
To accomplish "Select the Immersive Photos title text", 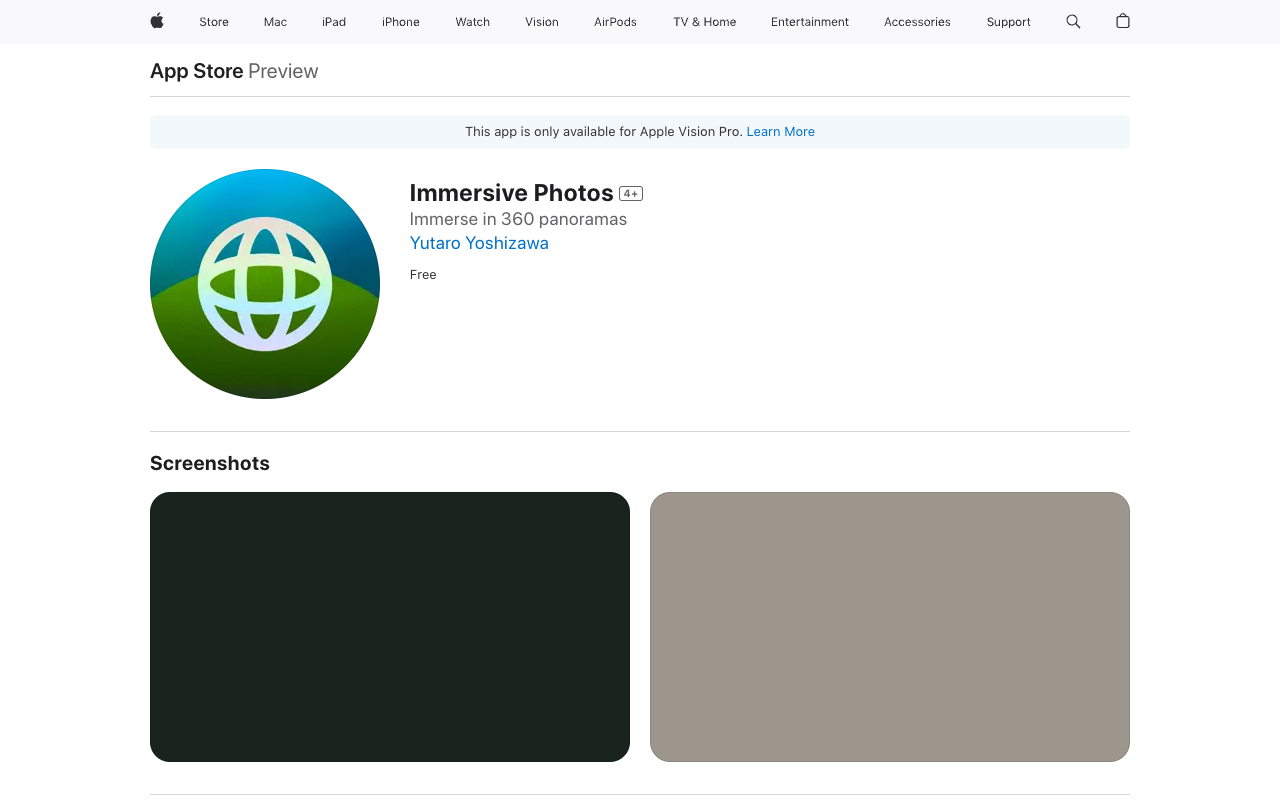I will click(x=511, y=193).
